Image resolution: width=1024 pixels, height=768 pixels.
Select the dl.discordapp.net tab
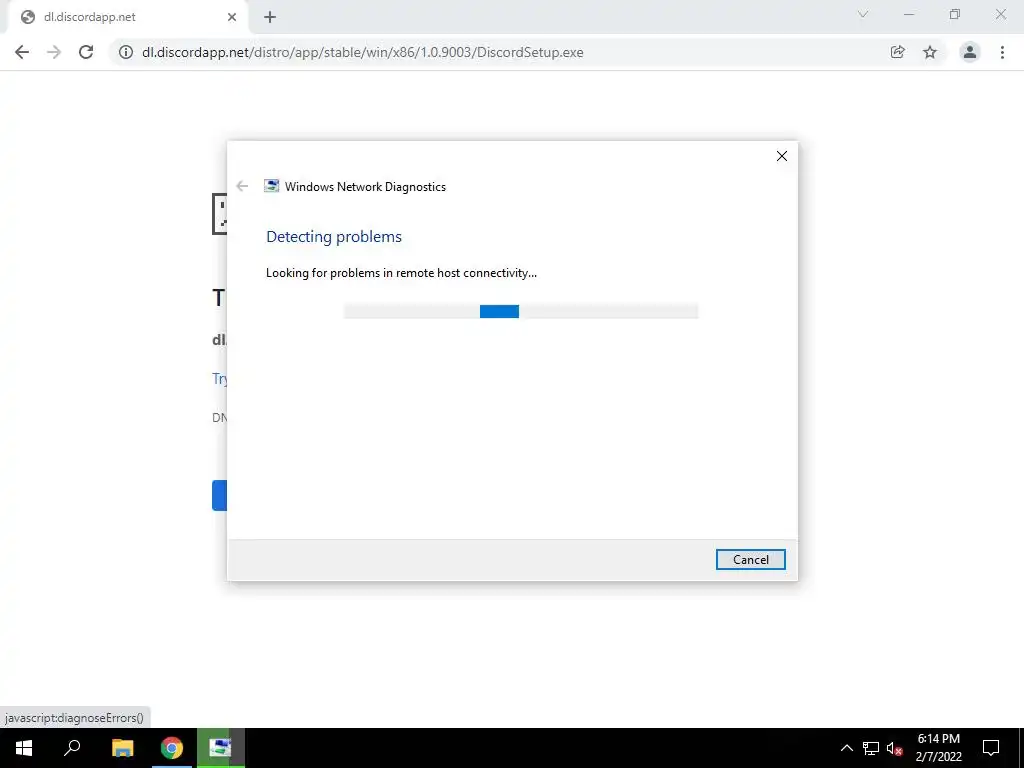click(x=127, y=18)
